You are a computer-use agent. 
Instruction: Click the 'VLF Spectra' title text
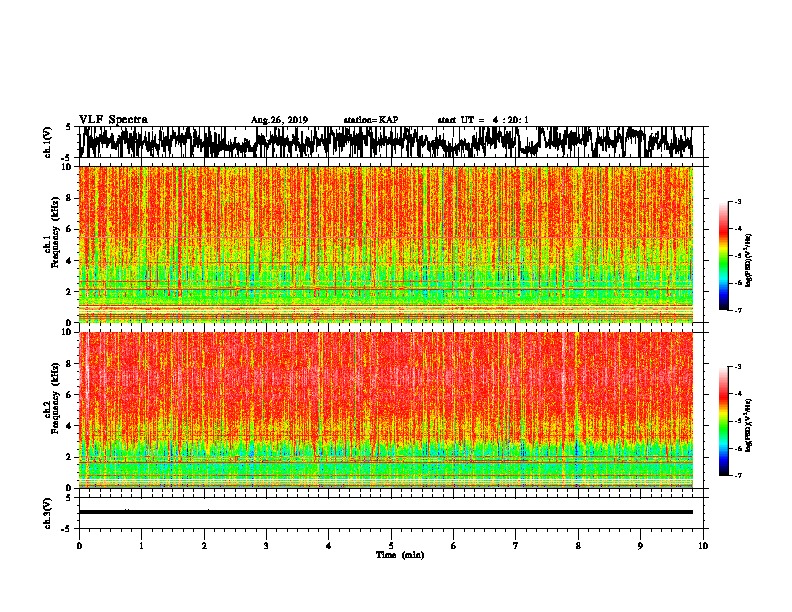113,120
